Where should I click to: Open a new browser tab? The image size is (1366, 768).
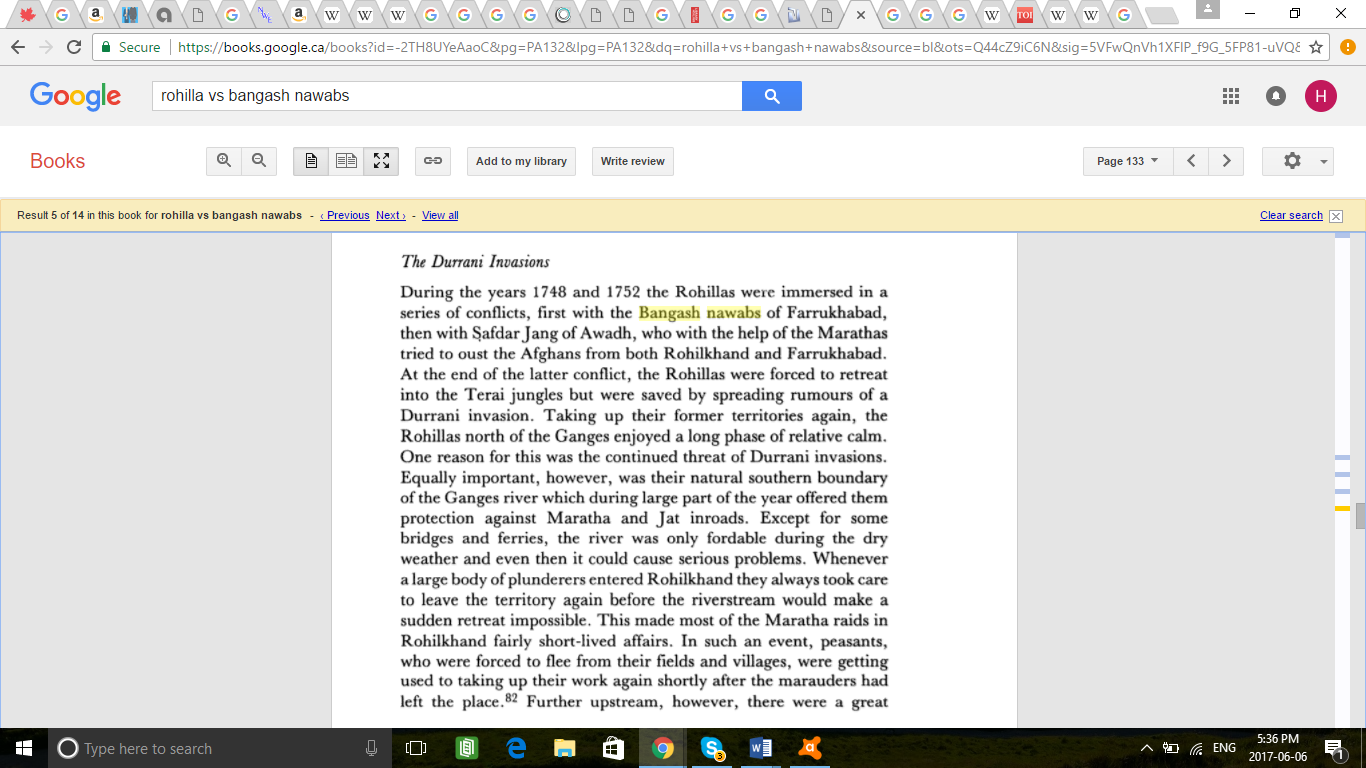(1160, 15)
